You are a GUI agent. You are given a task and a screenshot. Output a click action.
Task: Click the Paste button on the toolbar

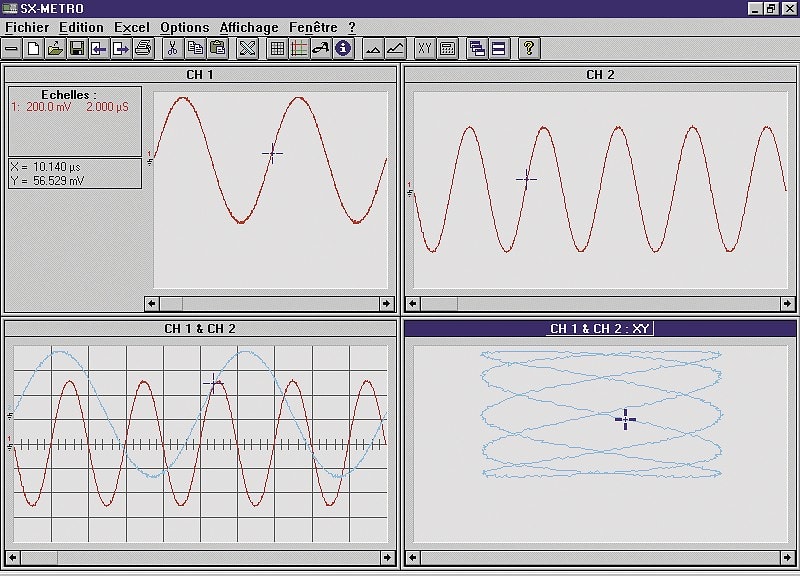(x=217, y=48)
